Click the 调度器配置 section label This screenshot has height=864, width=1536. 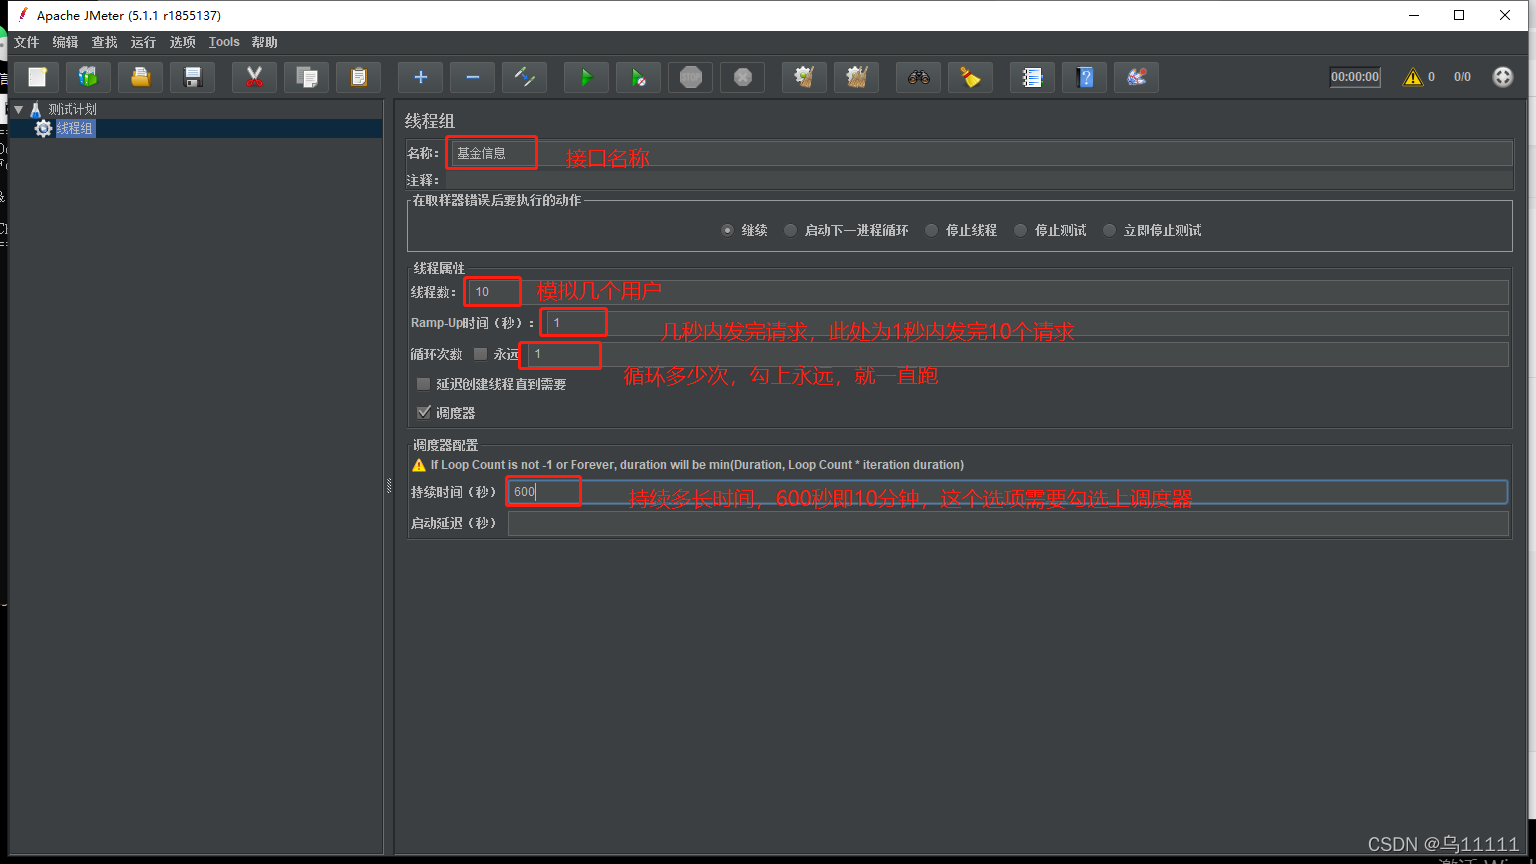click(x=446, y=445)
